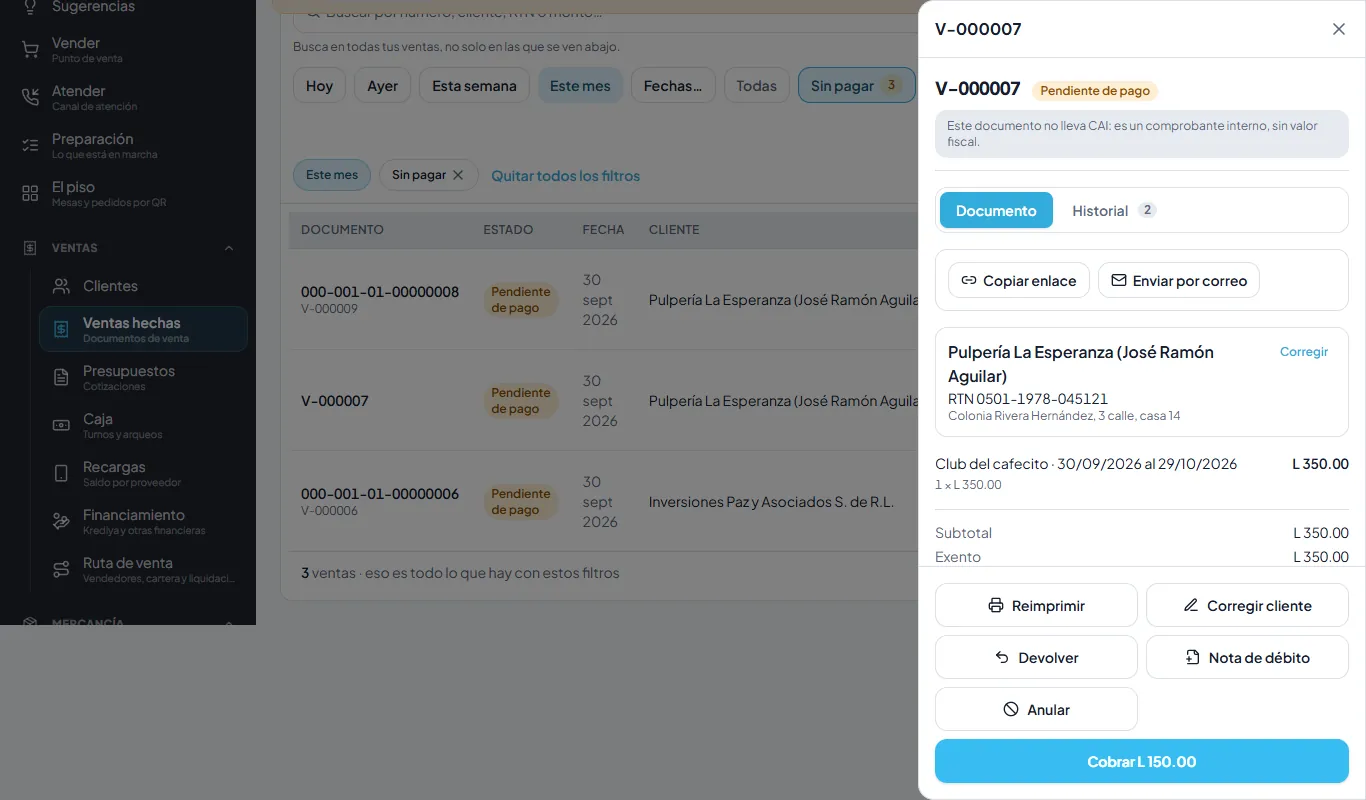Click the Cobrar L 150.00 button
1366x800 pixels.
pyautogui.click(x=1142, y=762)
